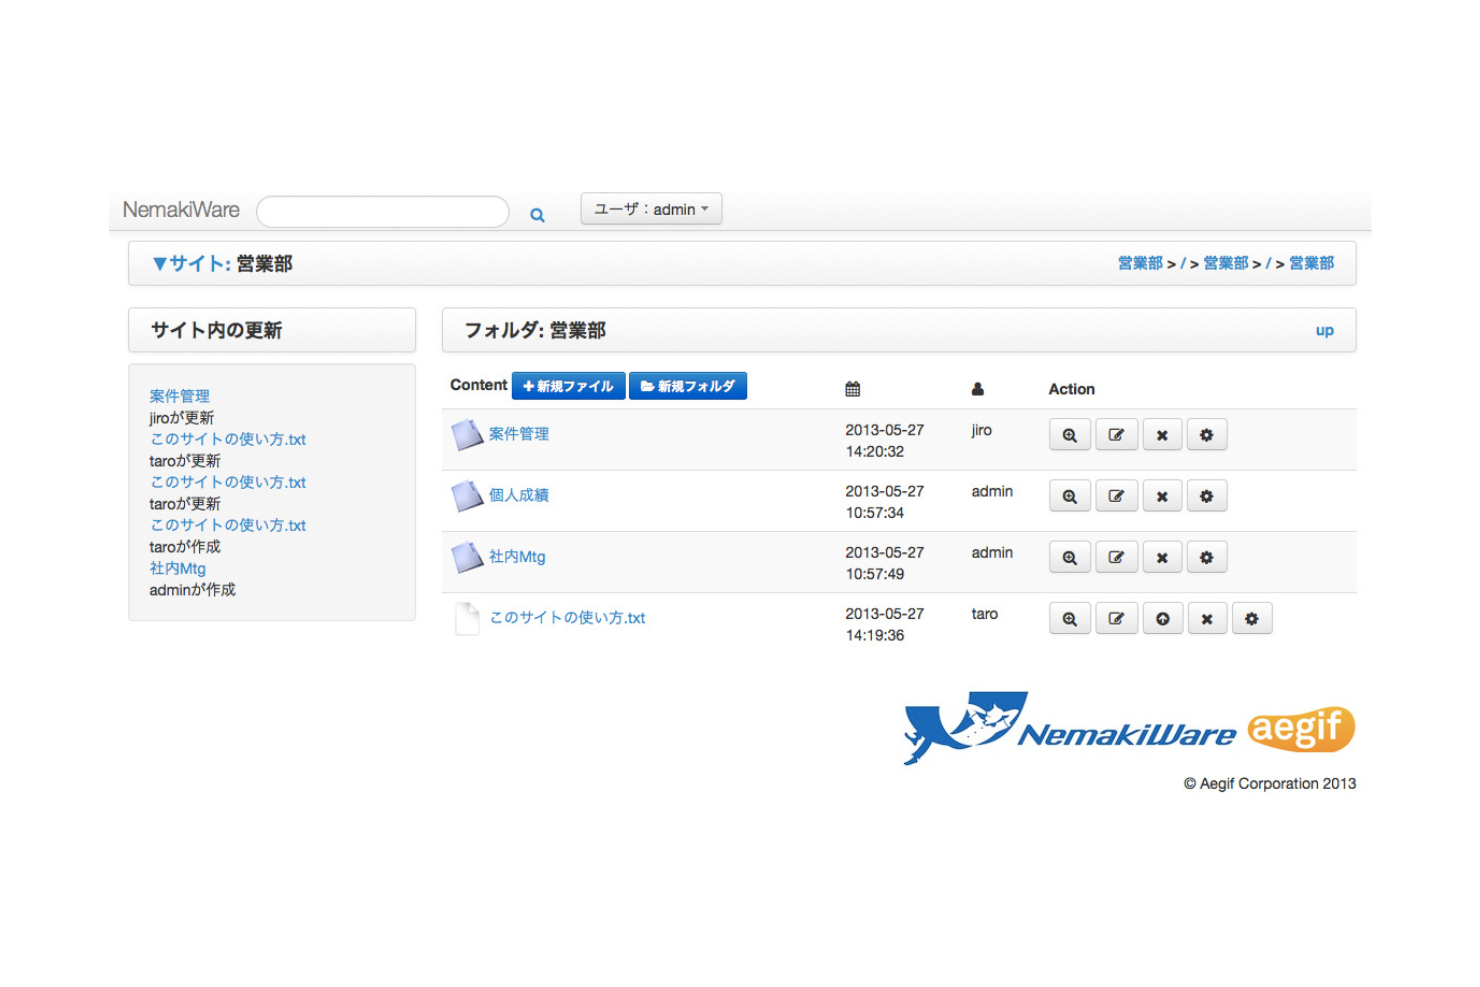
Task: Click the search input field
Action: click(x=383, y=212)
